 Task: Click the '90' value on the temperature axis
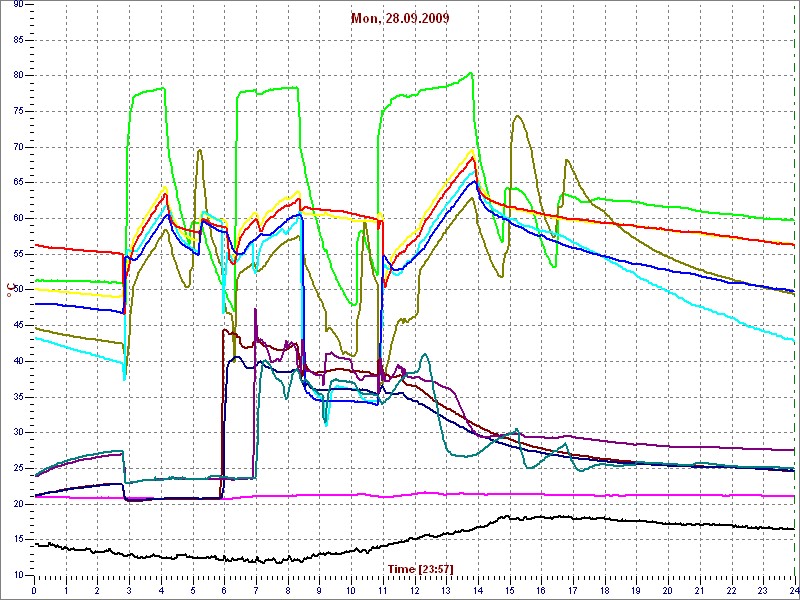[x=17, y=5]
